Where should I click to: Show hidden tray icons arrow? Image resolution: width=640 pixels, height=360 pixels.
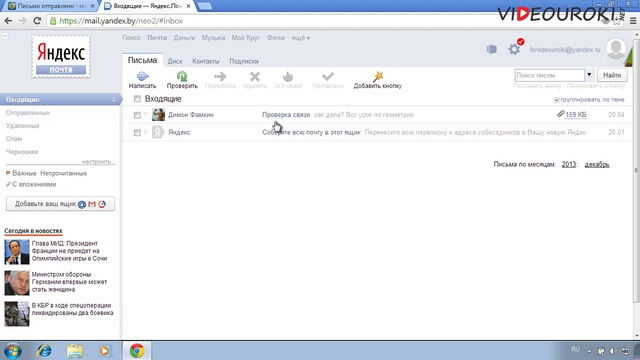(589, 351)
